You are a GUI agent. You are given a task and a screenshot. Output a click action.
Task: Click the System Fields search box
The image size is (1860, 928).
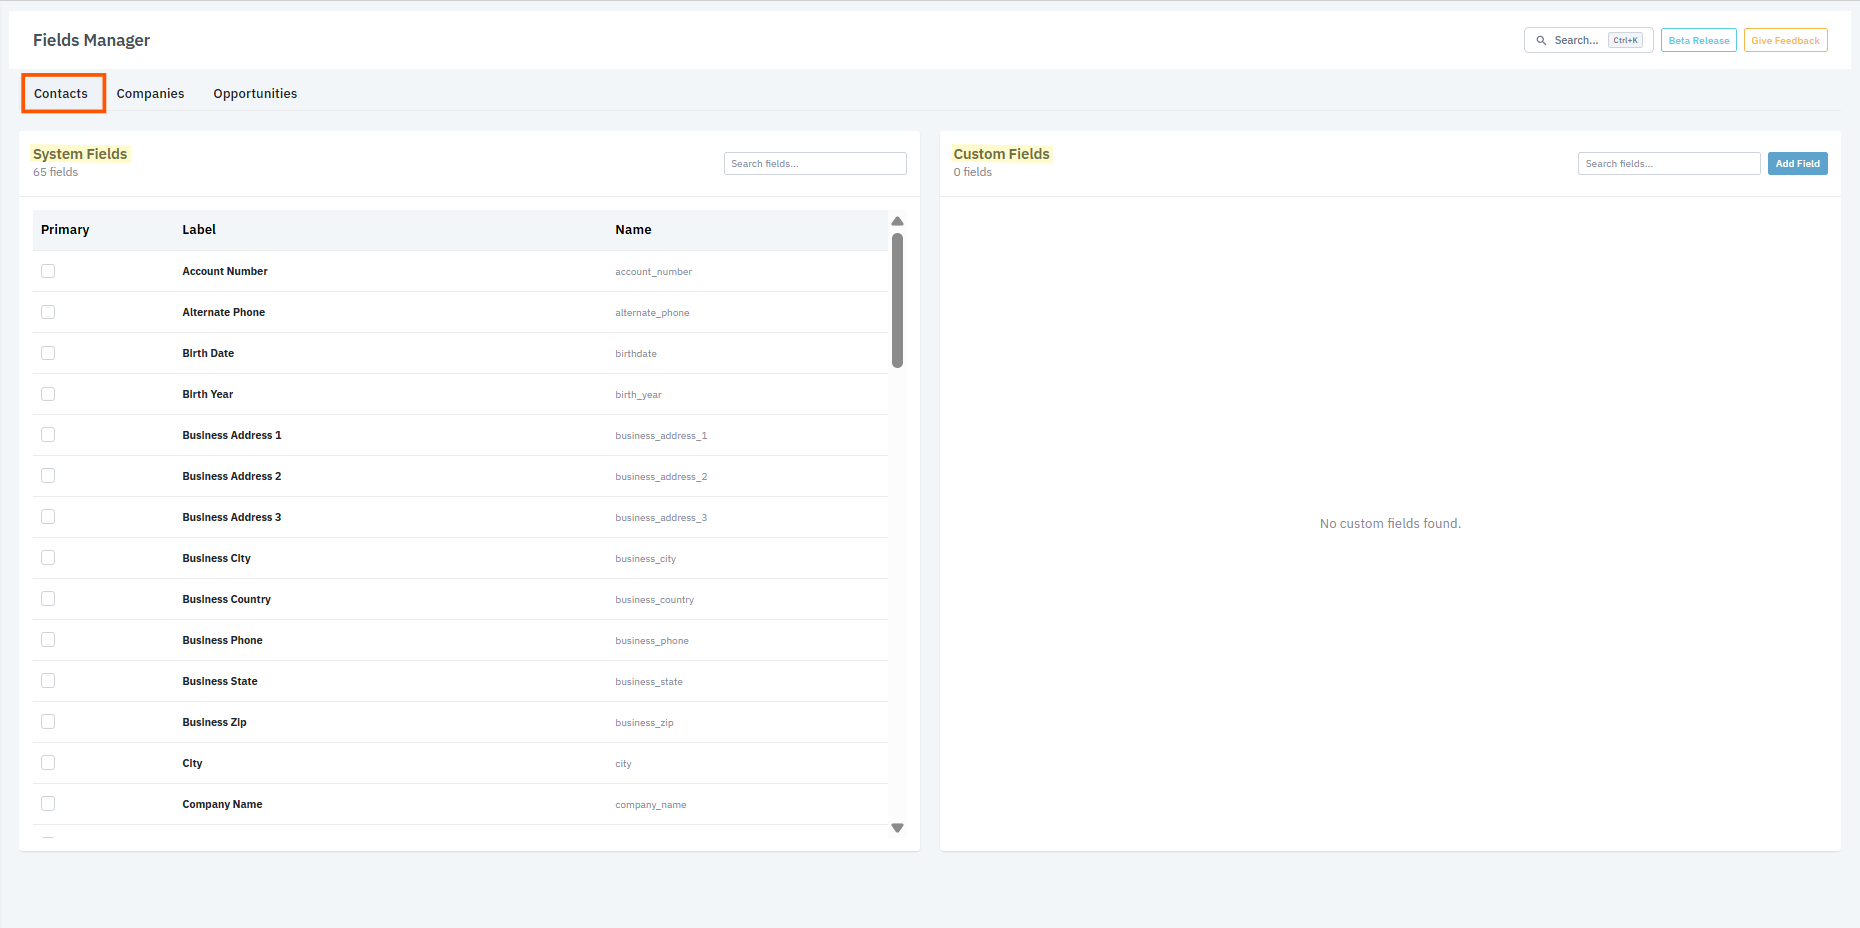(x=814, y=163)
